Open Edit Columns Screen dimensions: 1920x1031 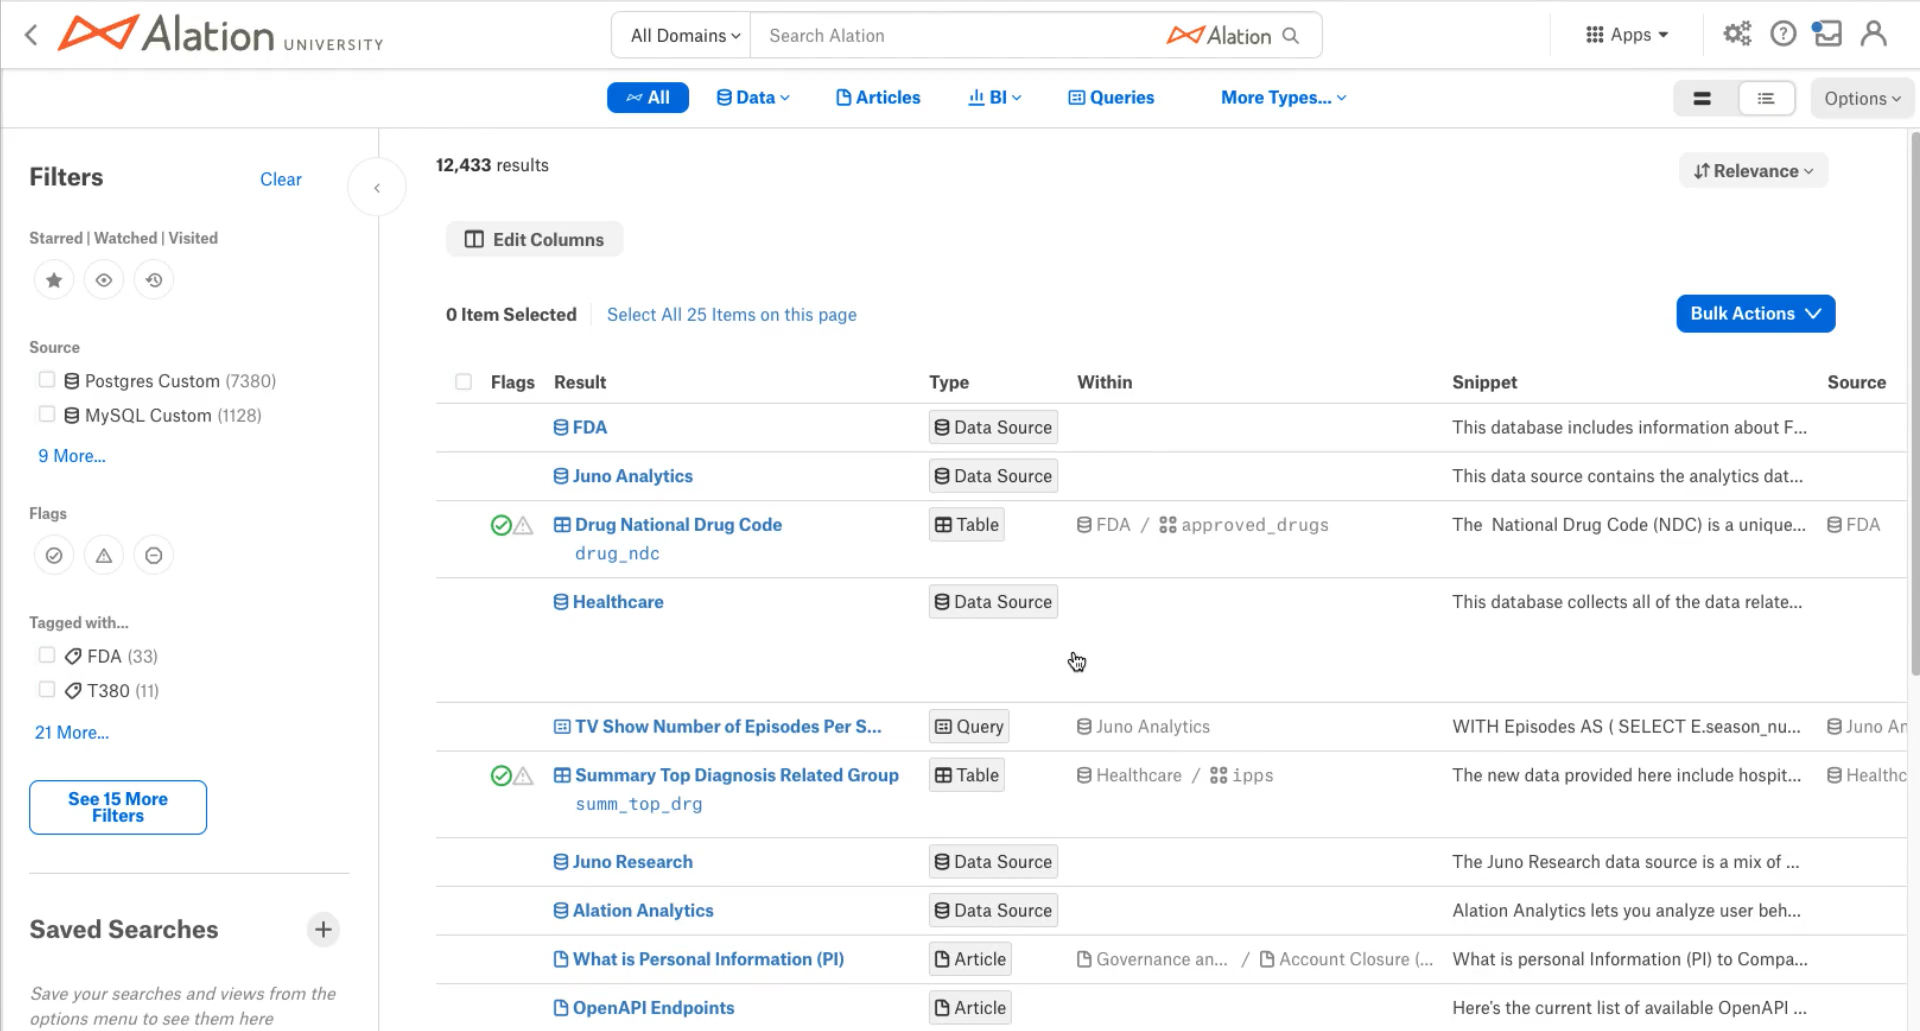pyautogui.click(x=534, y=239)
